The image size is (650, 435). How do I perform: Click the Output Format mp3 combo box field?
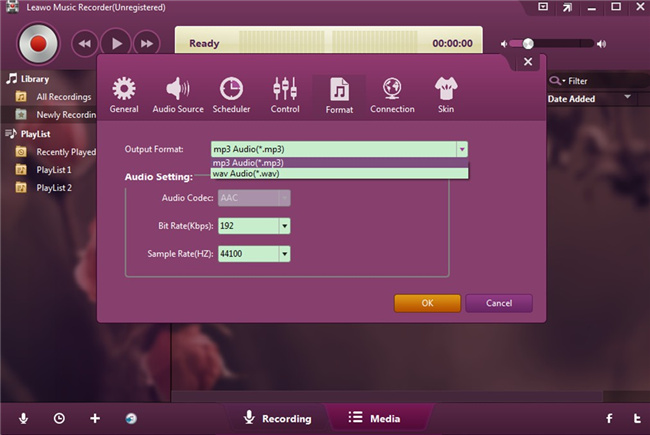point(334,149)
